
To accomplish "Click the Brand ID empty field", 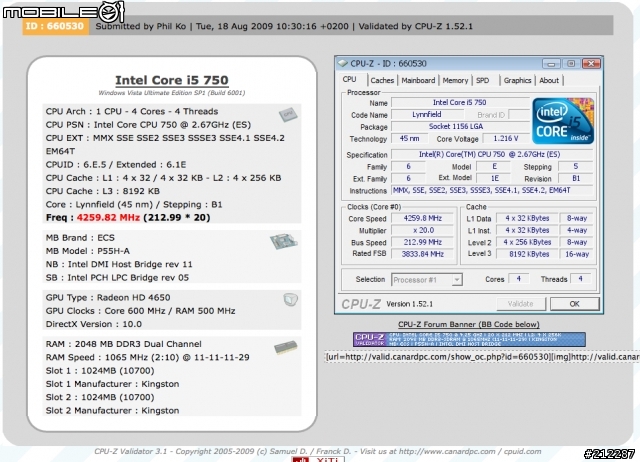I will (x=519, y=115).
